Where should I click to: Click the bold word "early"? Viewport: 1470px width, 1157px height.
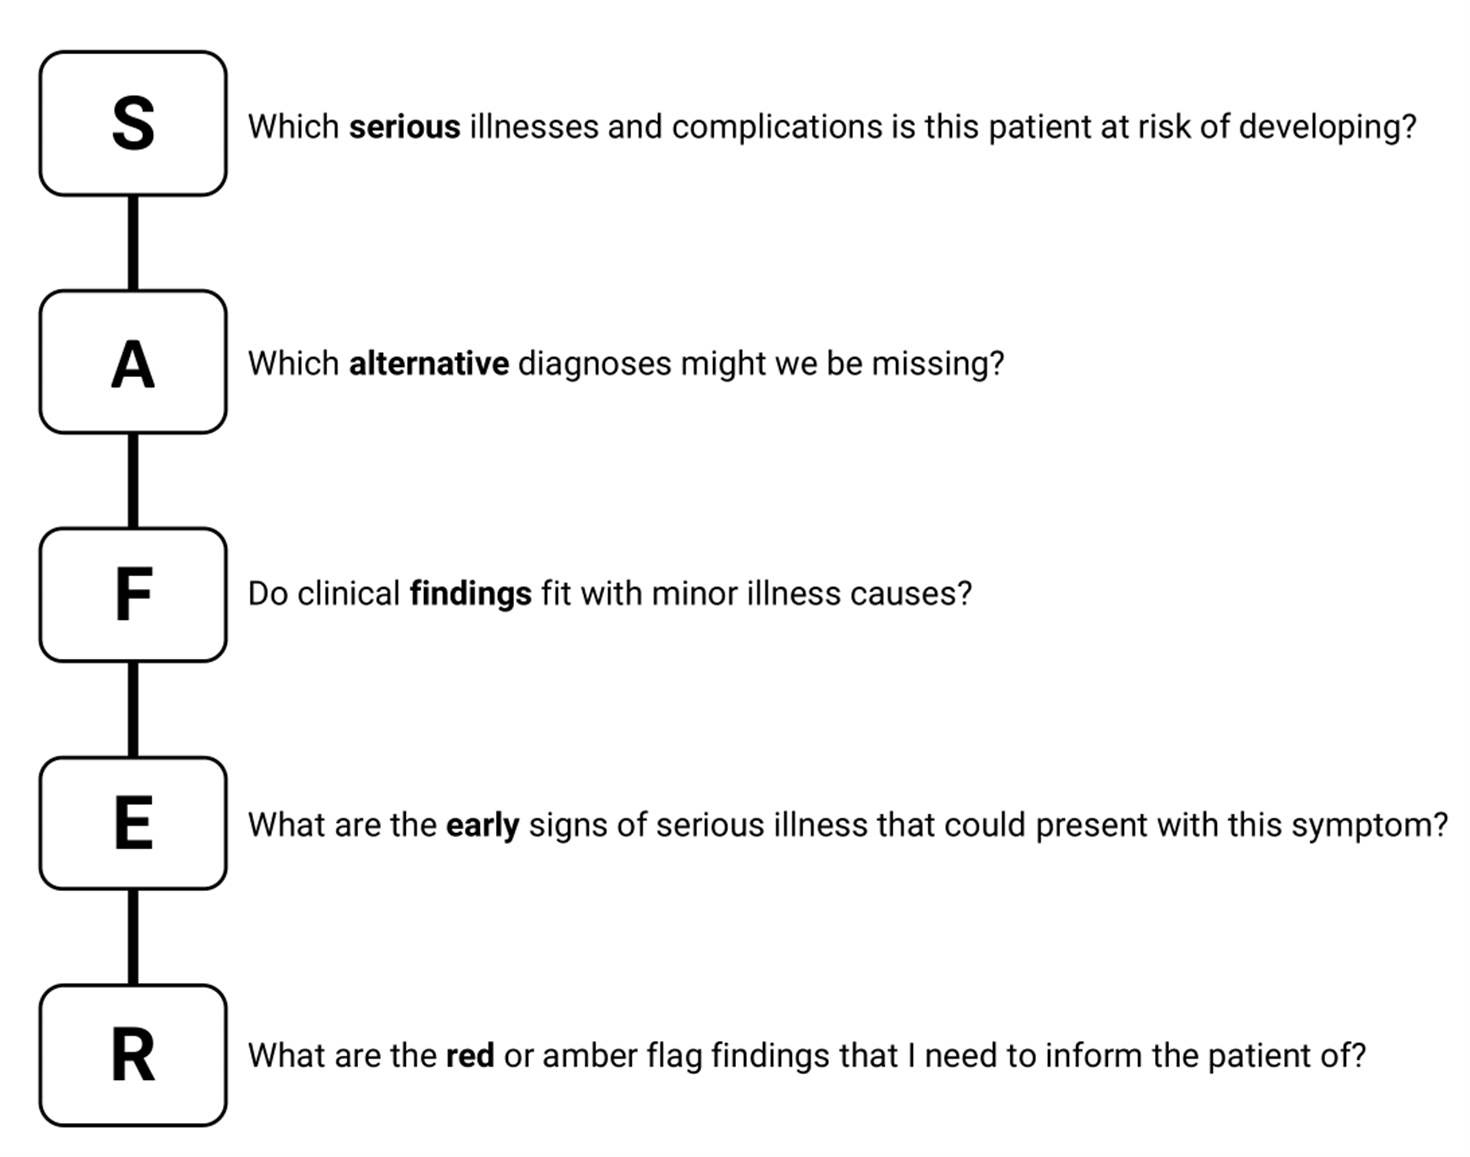(482, 825)
